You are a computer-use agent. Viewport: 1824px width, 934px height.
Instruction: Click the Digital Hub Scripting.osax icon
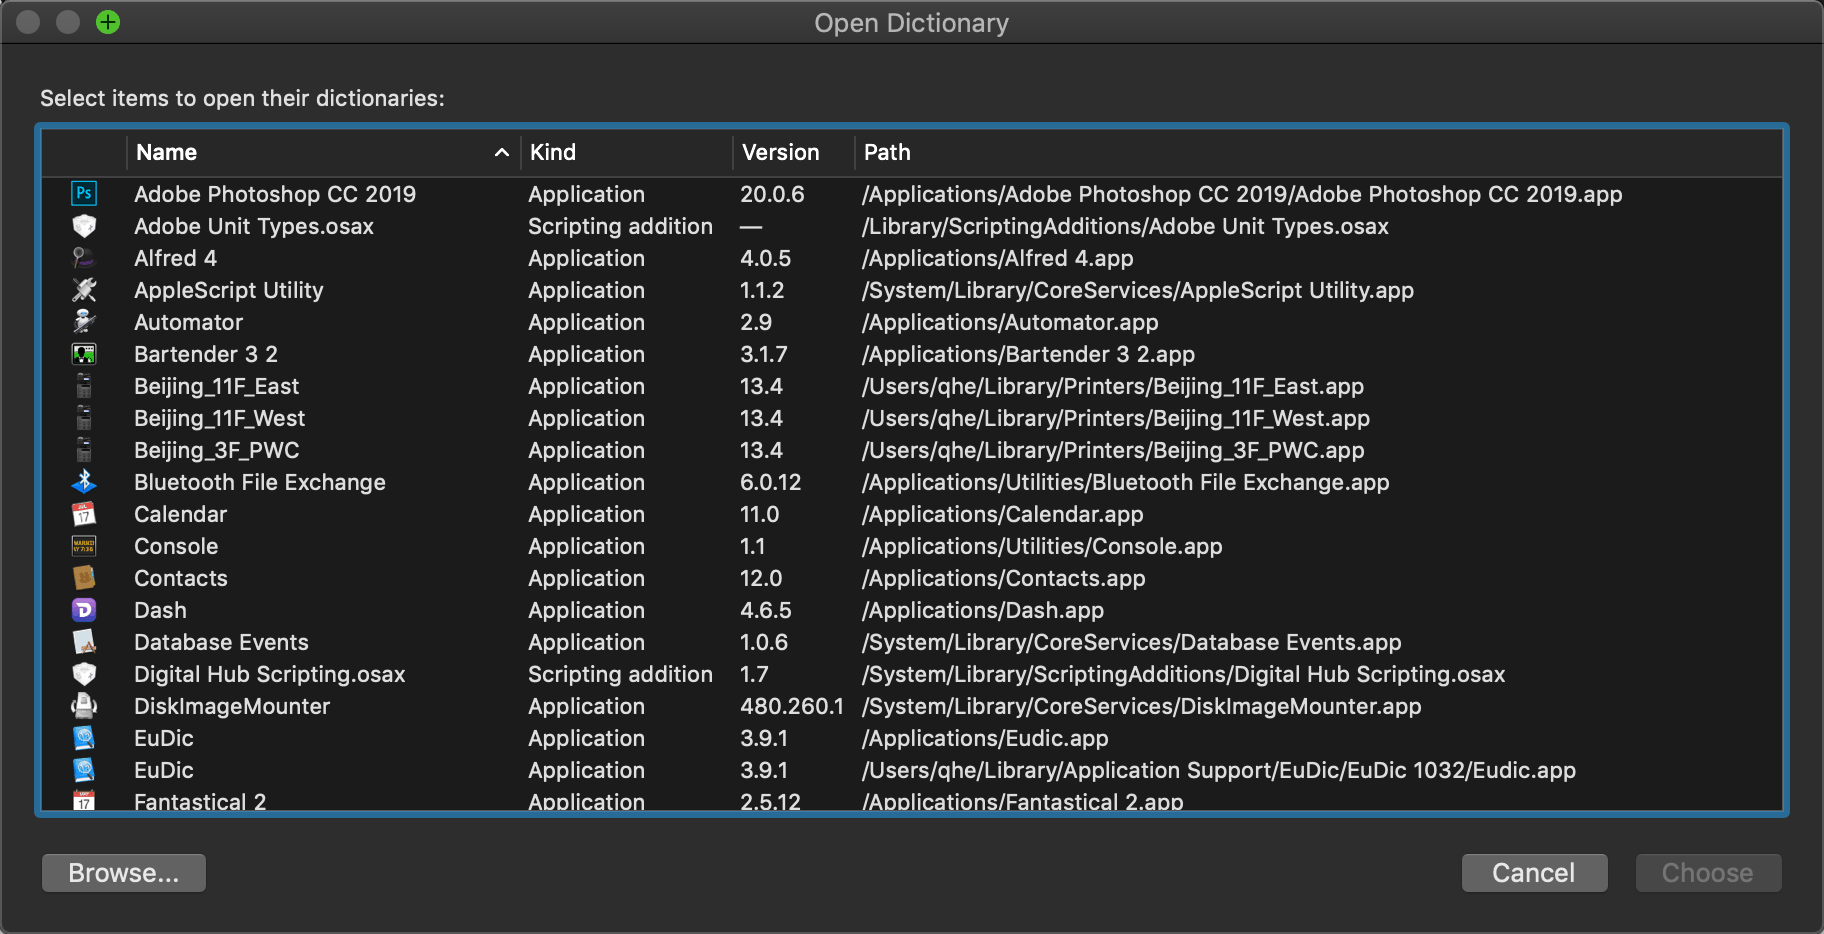[x=84, y=674]
